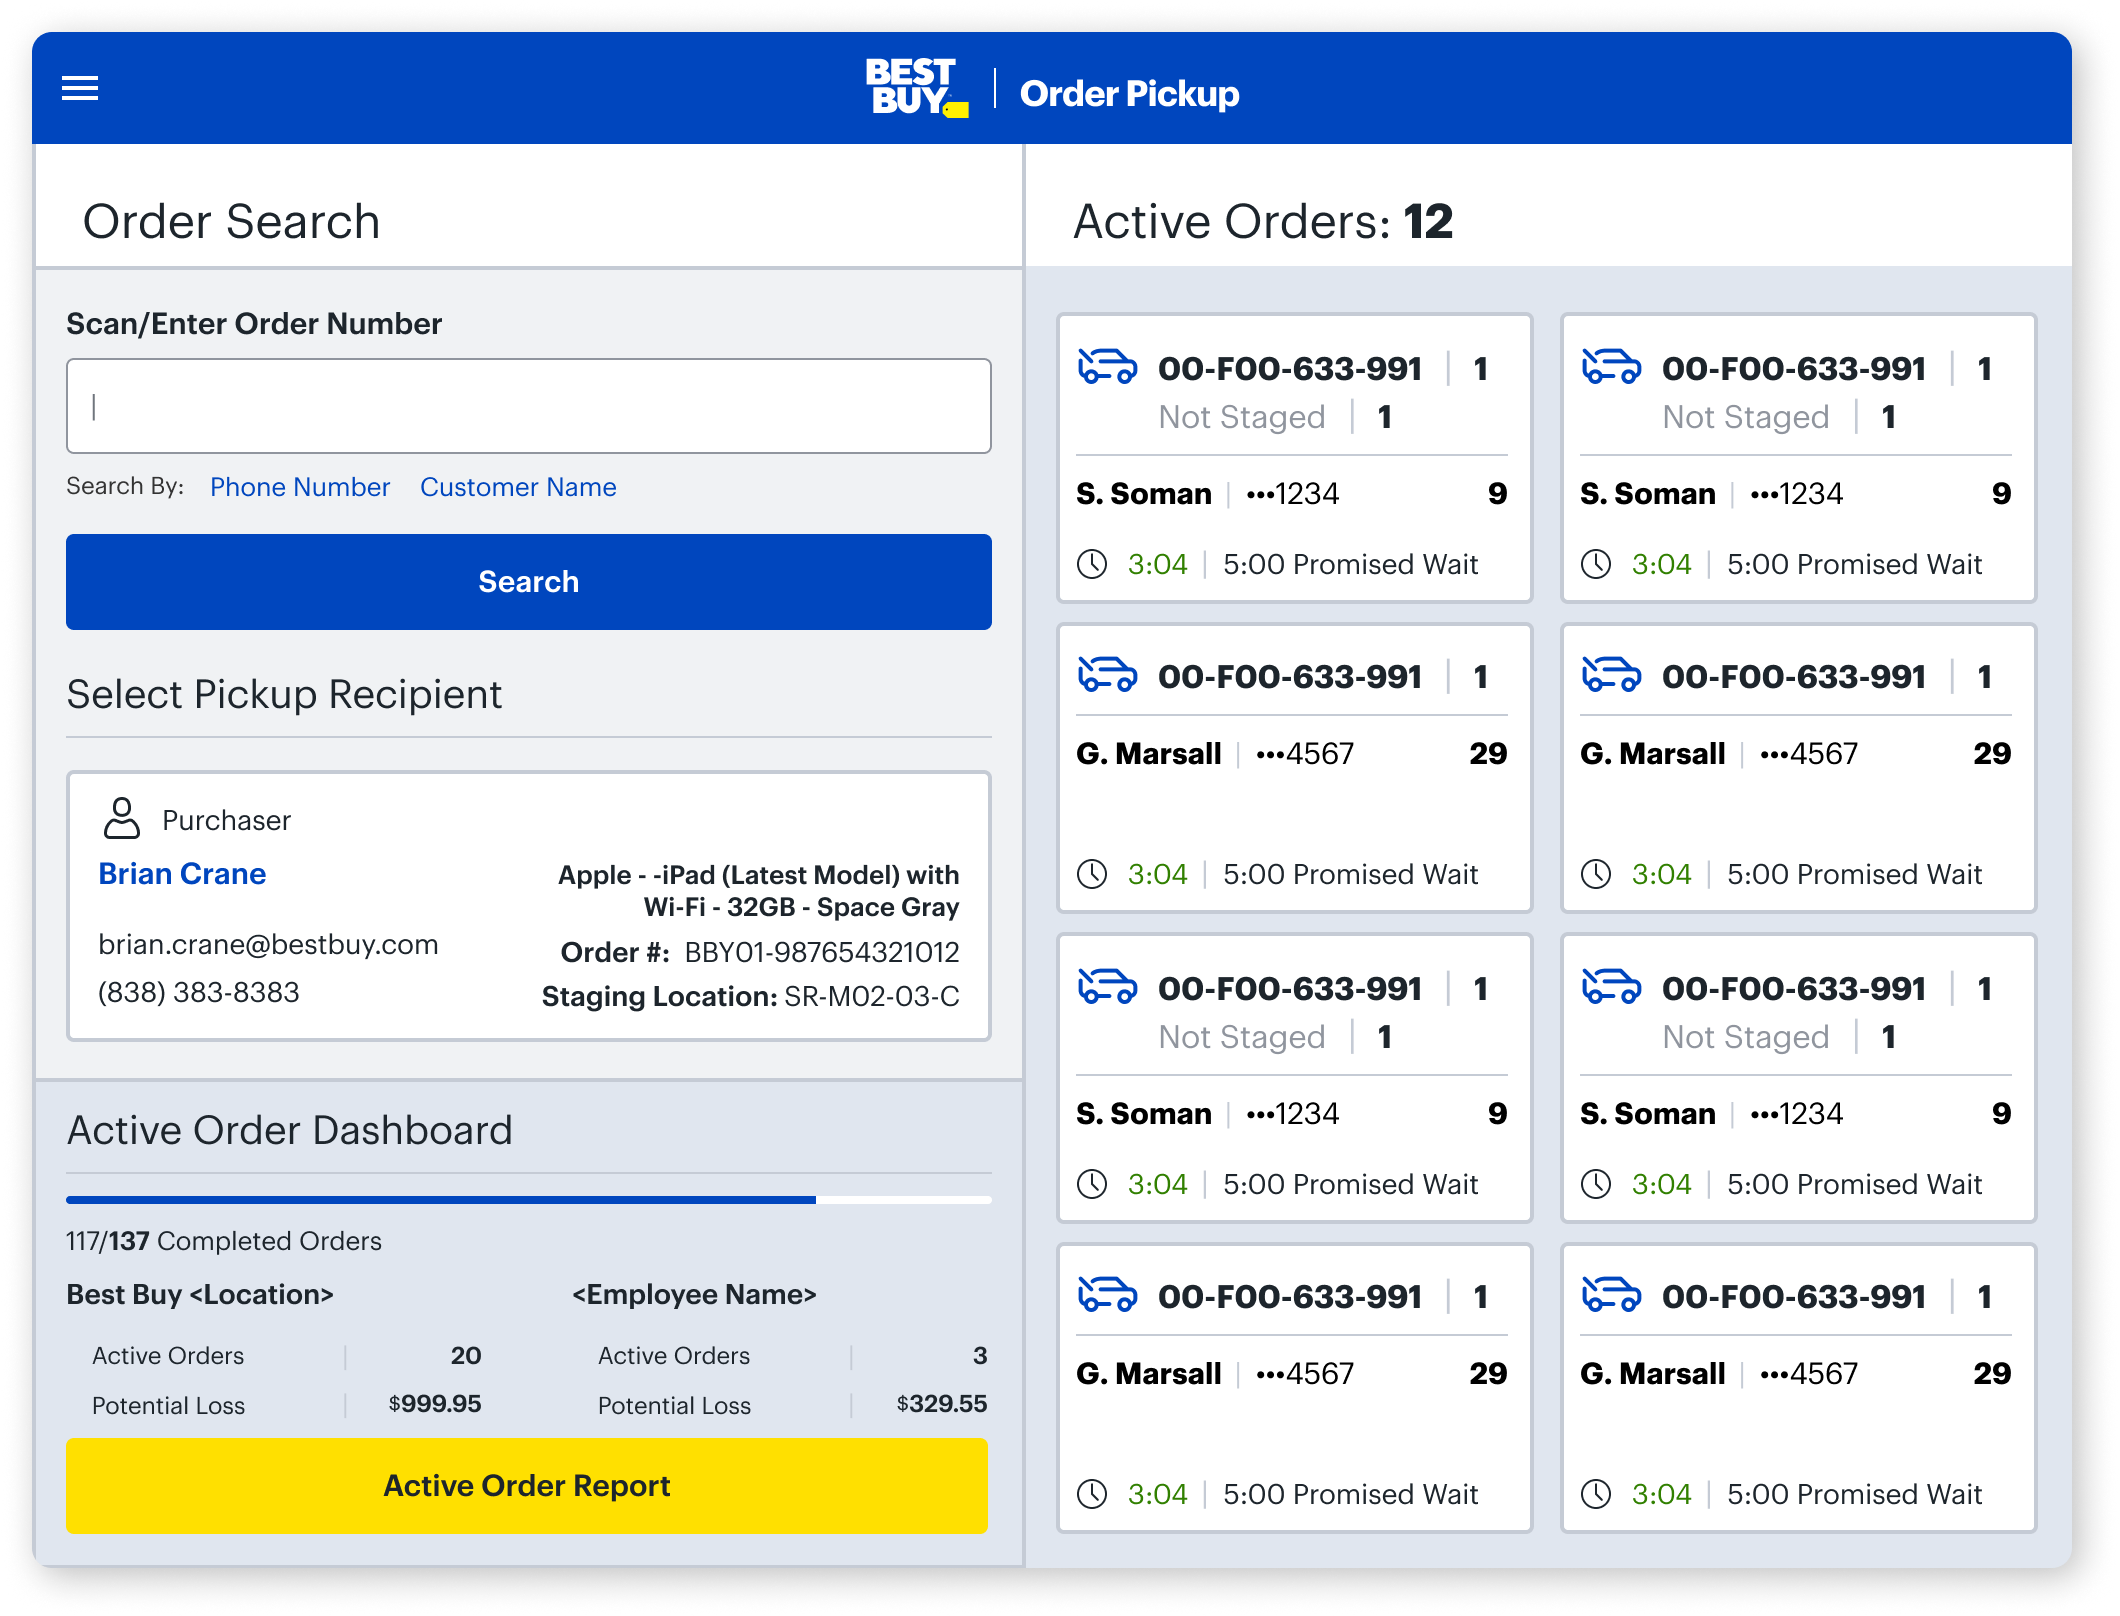Click clock icon on top-left order card
2120x1616 pixels.
[x=1092, y=564]
